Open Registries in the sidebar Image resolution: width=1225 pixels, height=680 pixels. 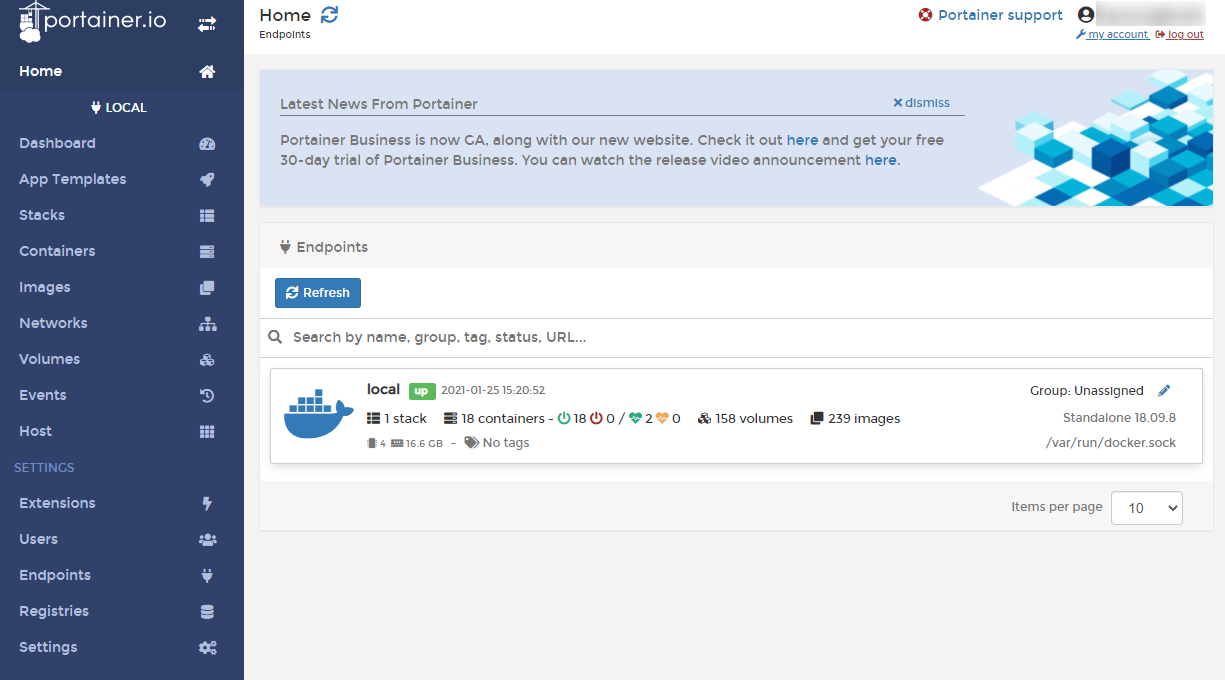click(x=122, y=612)
